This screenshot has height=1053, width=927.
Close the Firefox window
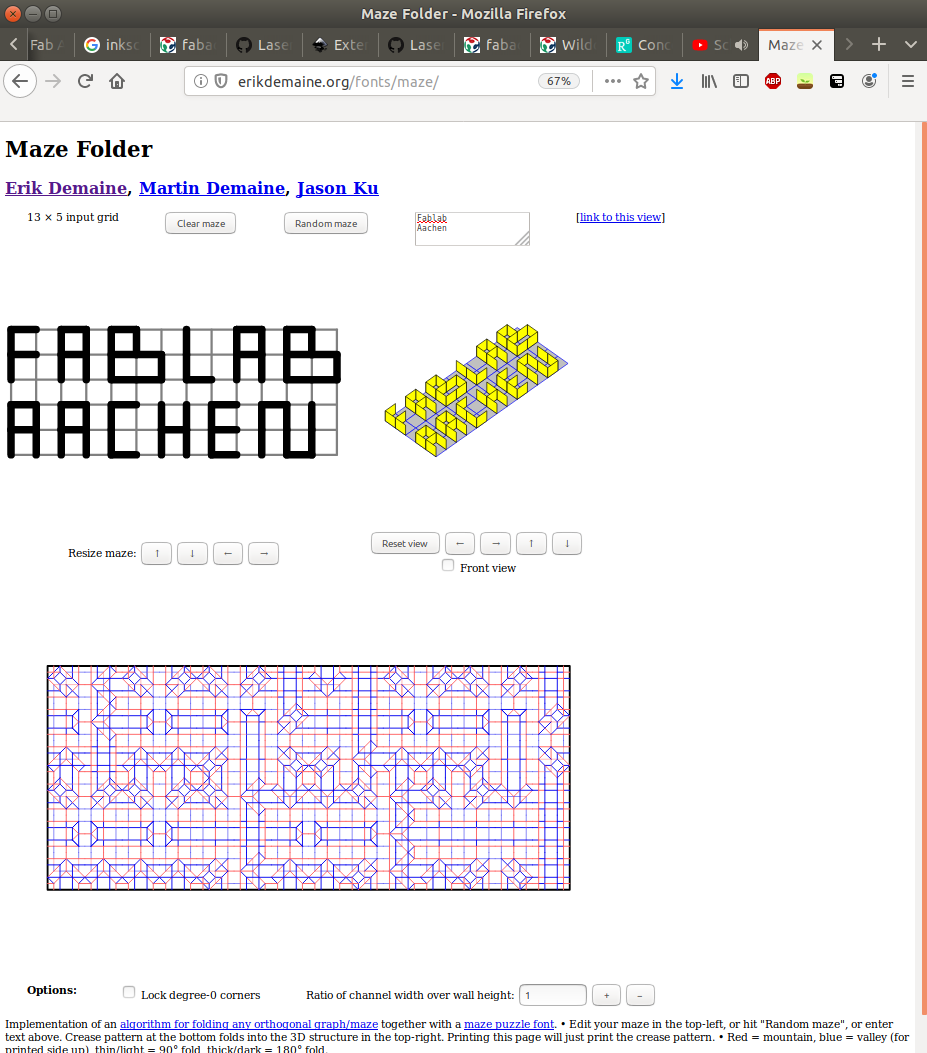click(x=13, y=13)
